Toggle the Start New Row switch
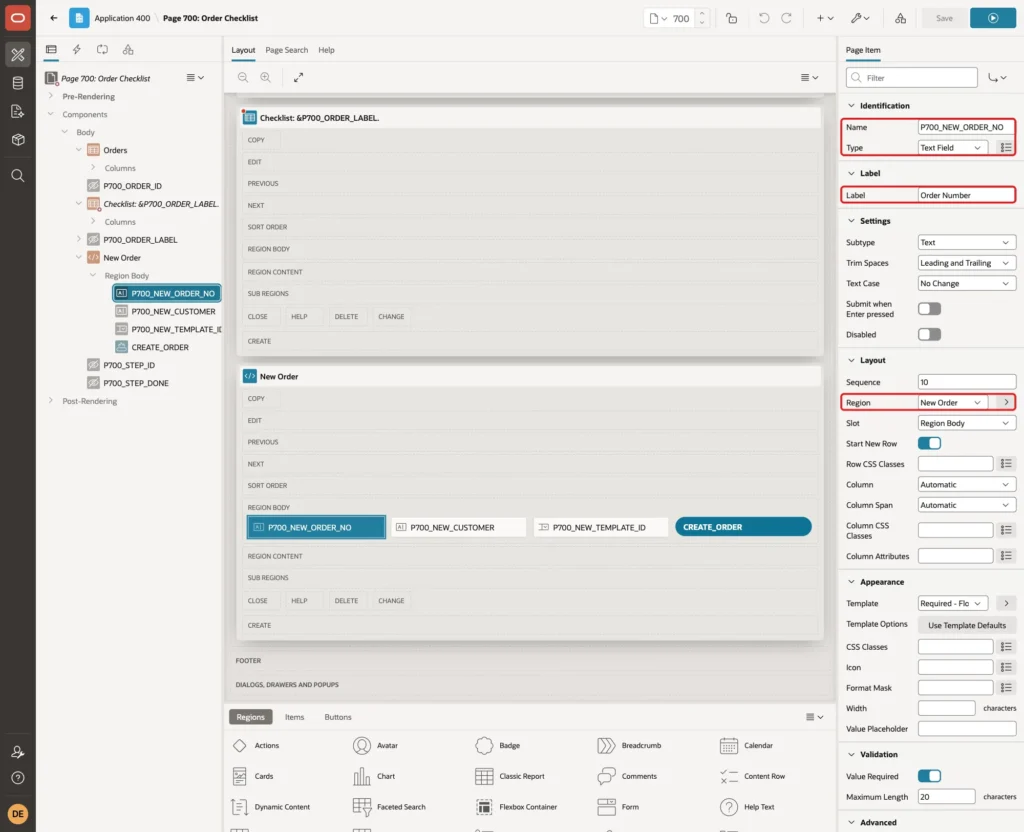Screen dimensions: 1024x832 click(929, 443)
